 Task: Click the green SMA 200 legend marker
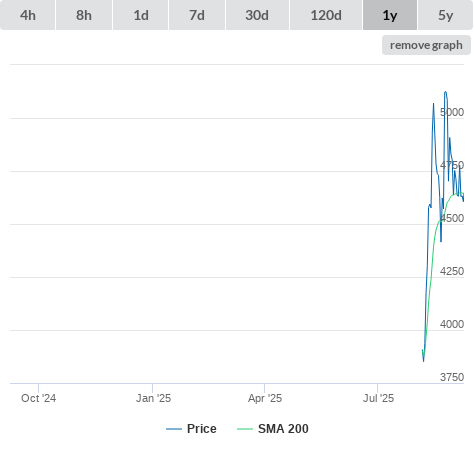click(x=245, y=429)
